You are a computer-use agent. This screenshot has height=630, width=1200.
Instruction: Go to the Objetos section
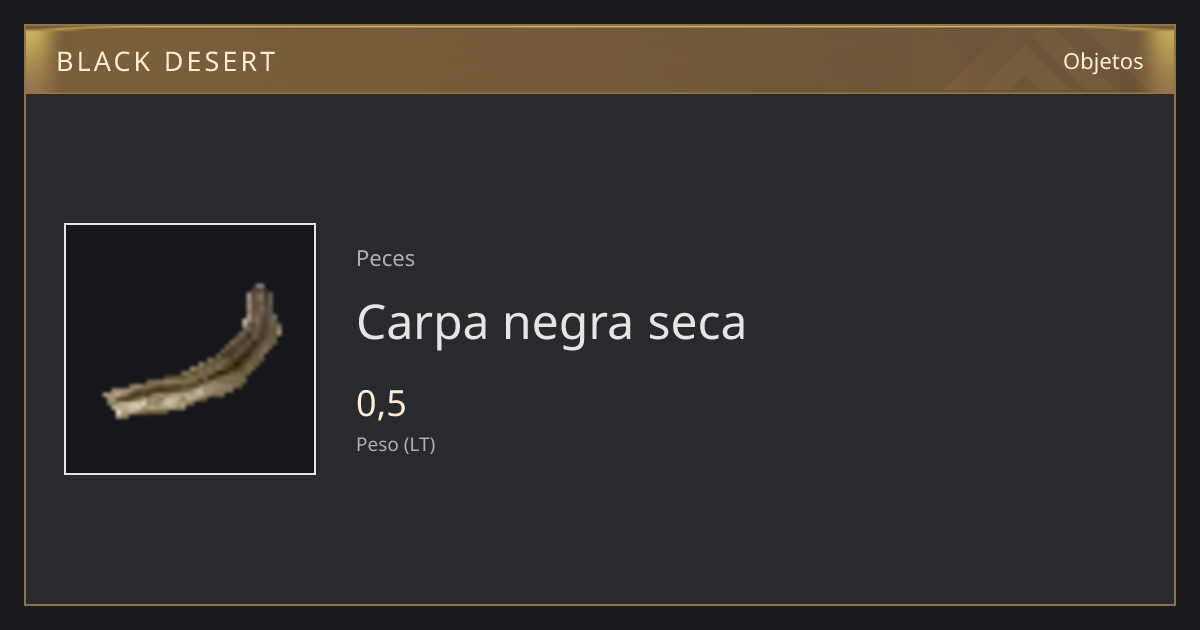coord(1103,61)
